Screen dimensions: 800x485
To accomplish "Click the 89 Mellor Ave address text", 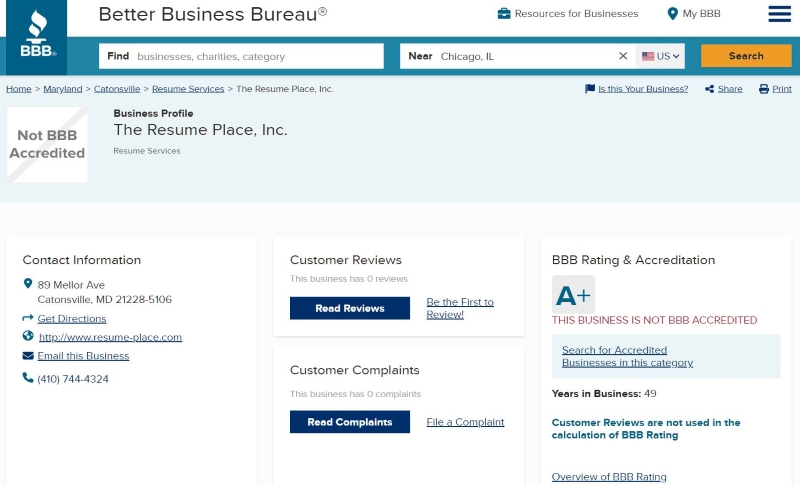I will (71, 285).
